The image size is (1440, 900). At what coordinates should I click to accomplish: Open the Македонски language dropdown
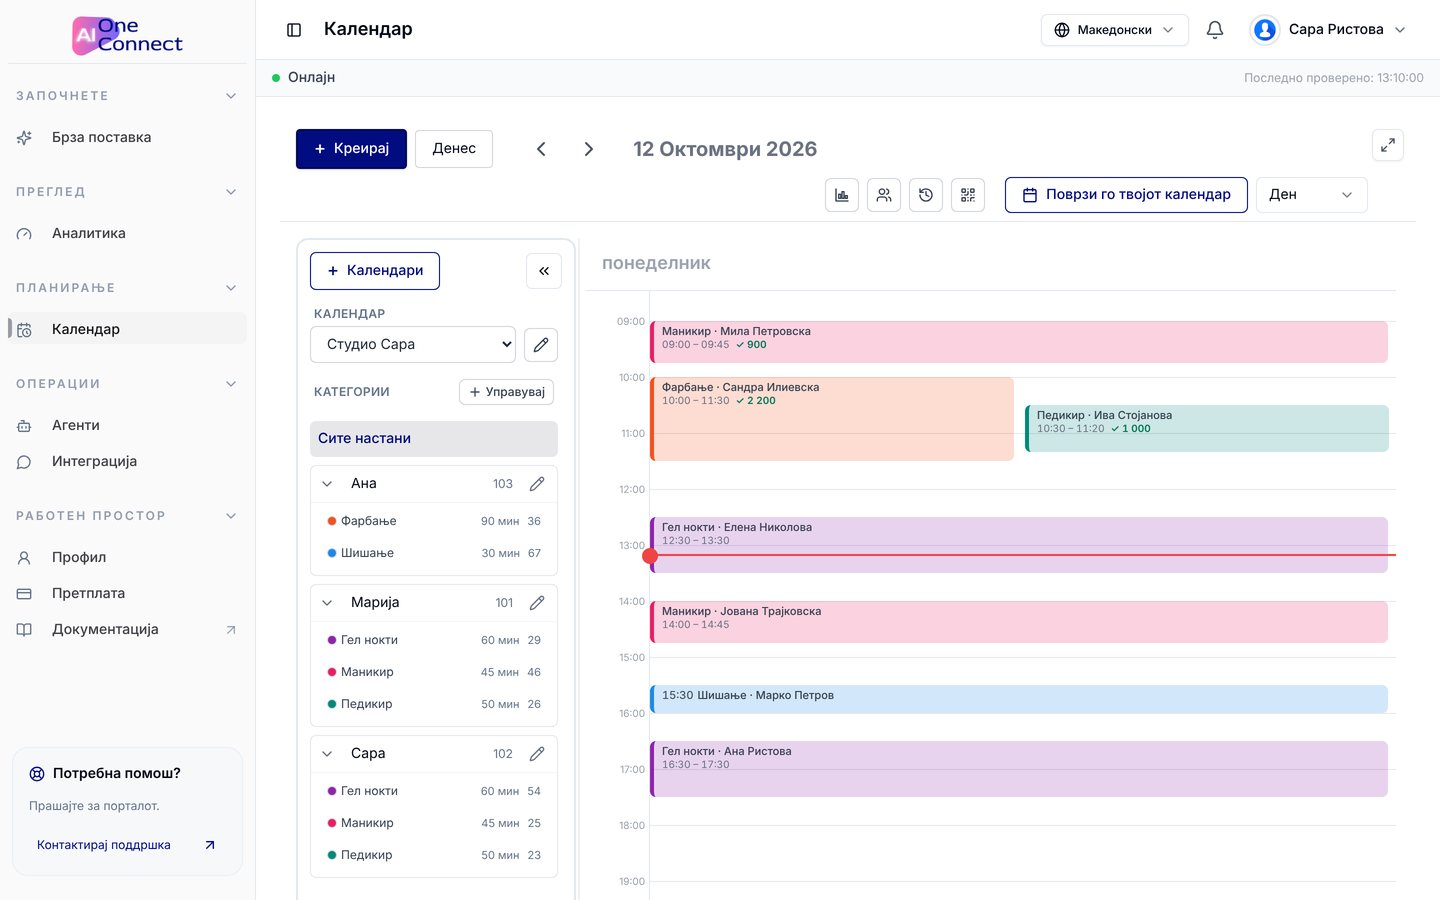1115,30
